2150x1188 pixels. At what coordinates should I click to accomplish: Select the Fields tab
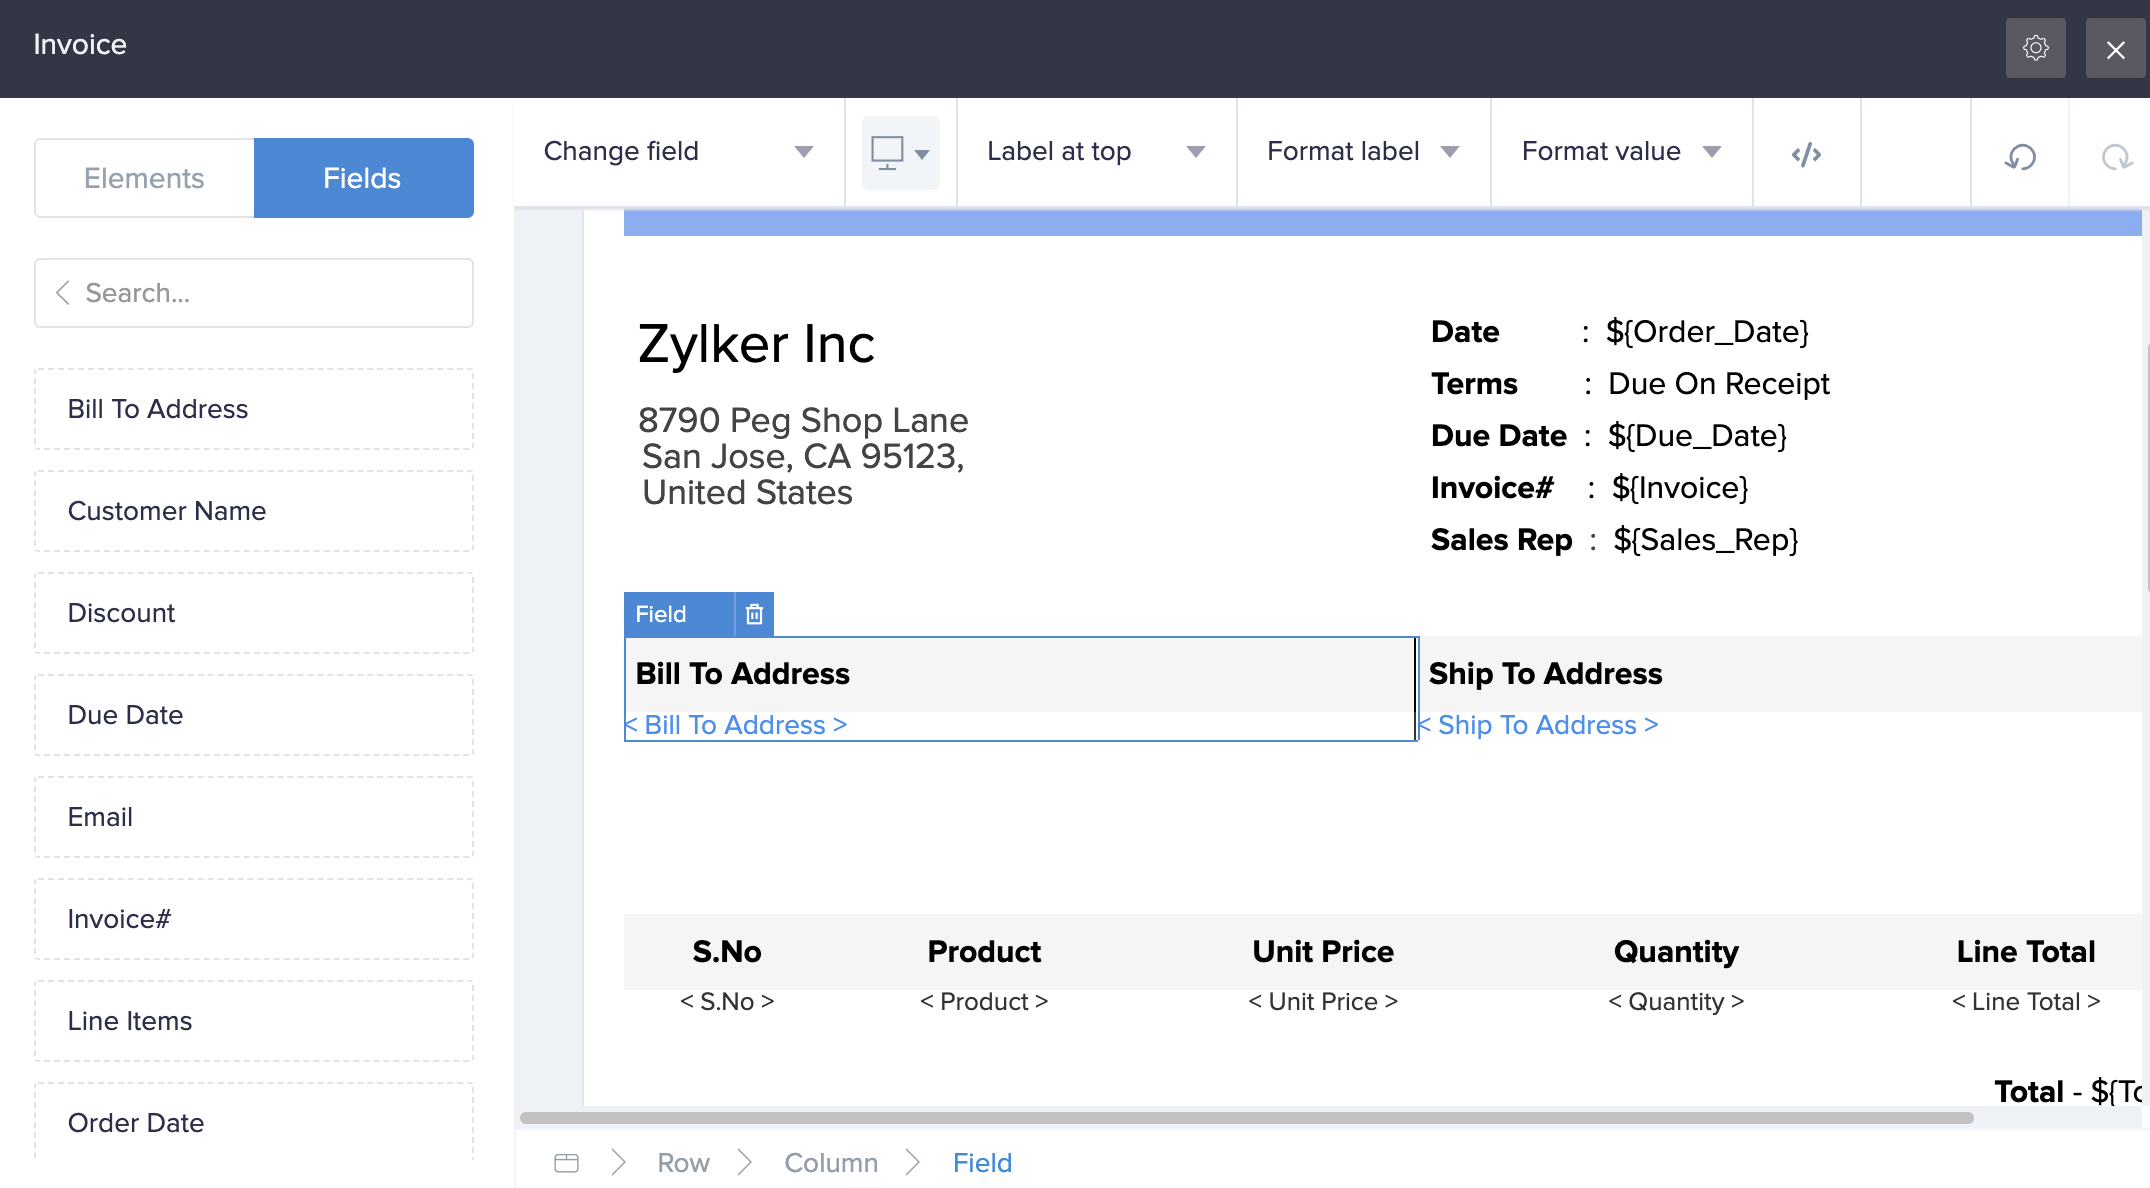363,178
